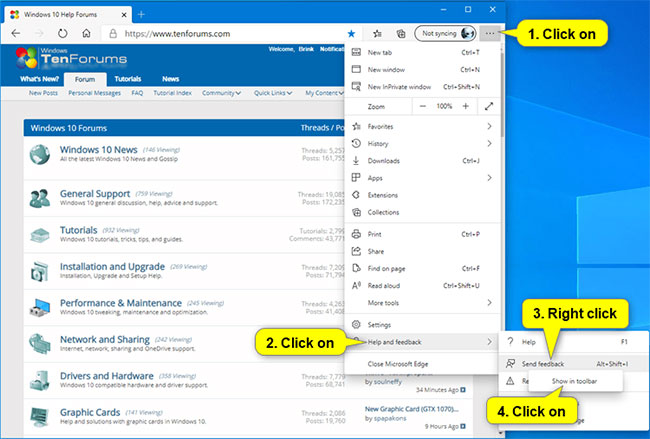Open a new tab with plus button
This screenshot has width=650, height=439.
point(141,15)
